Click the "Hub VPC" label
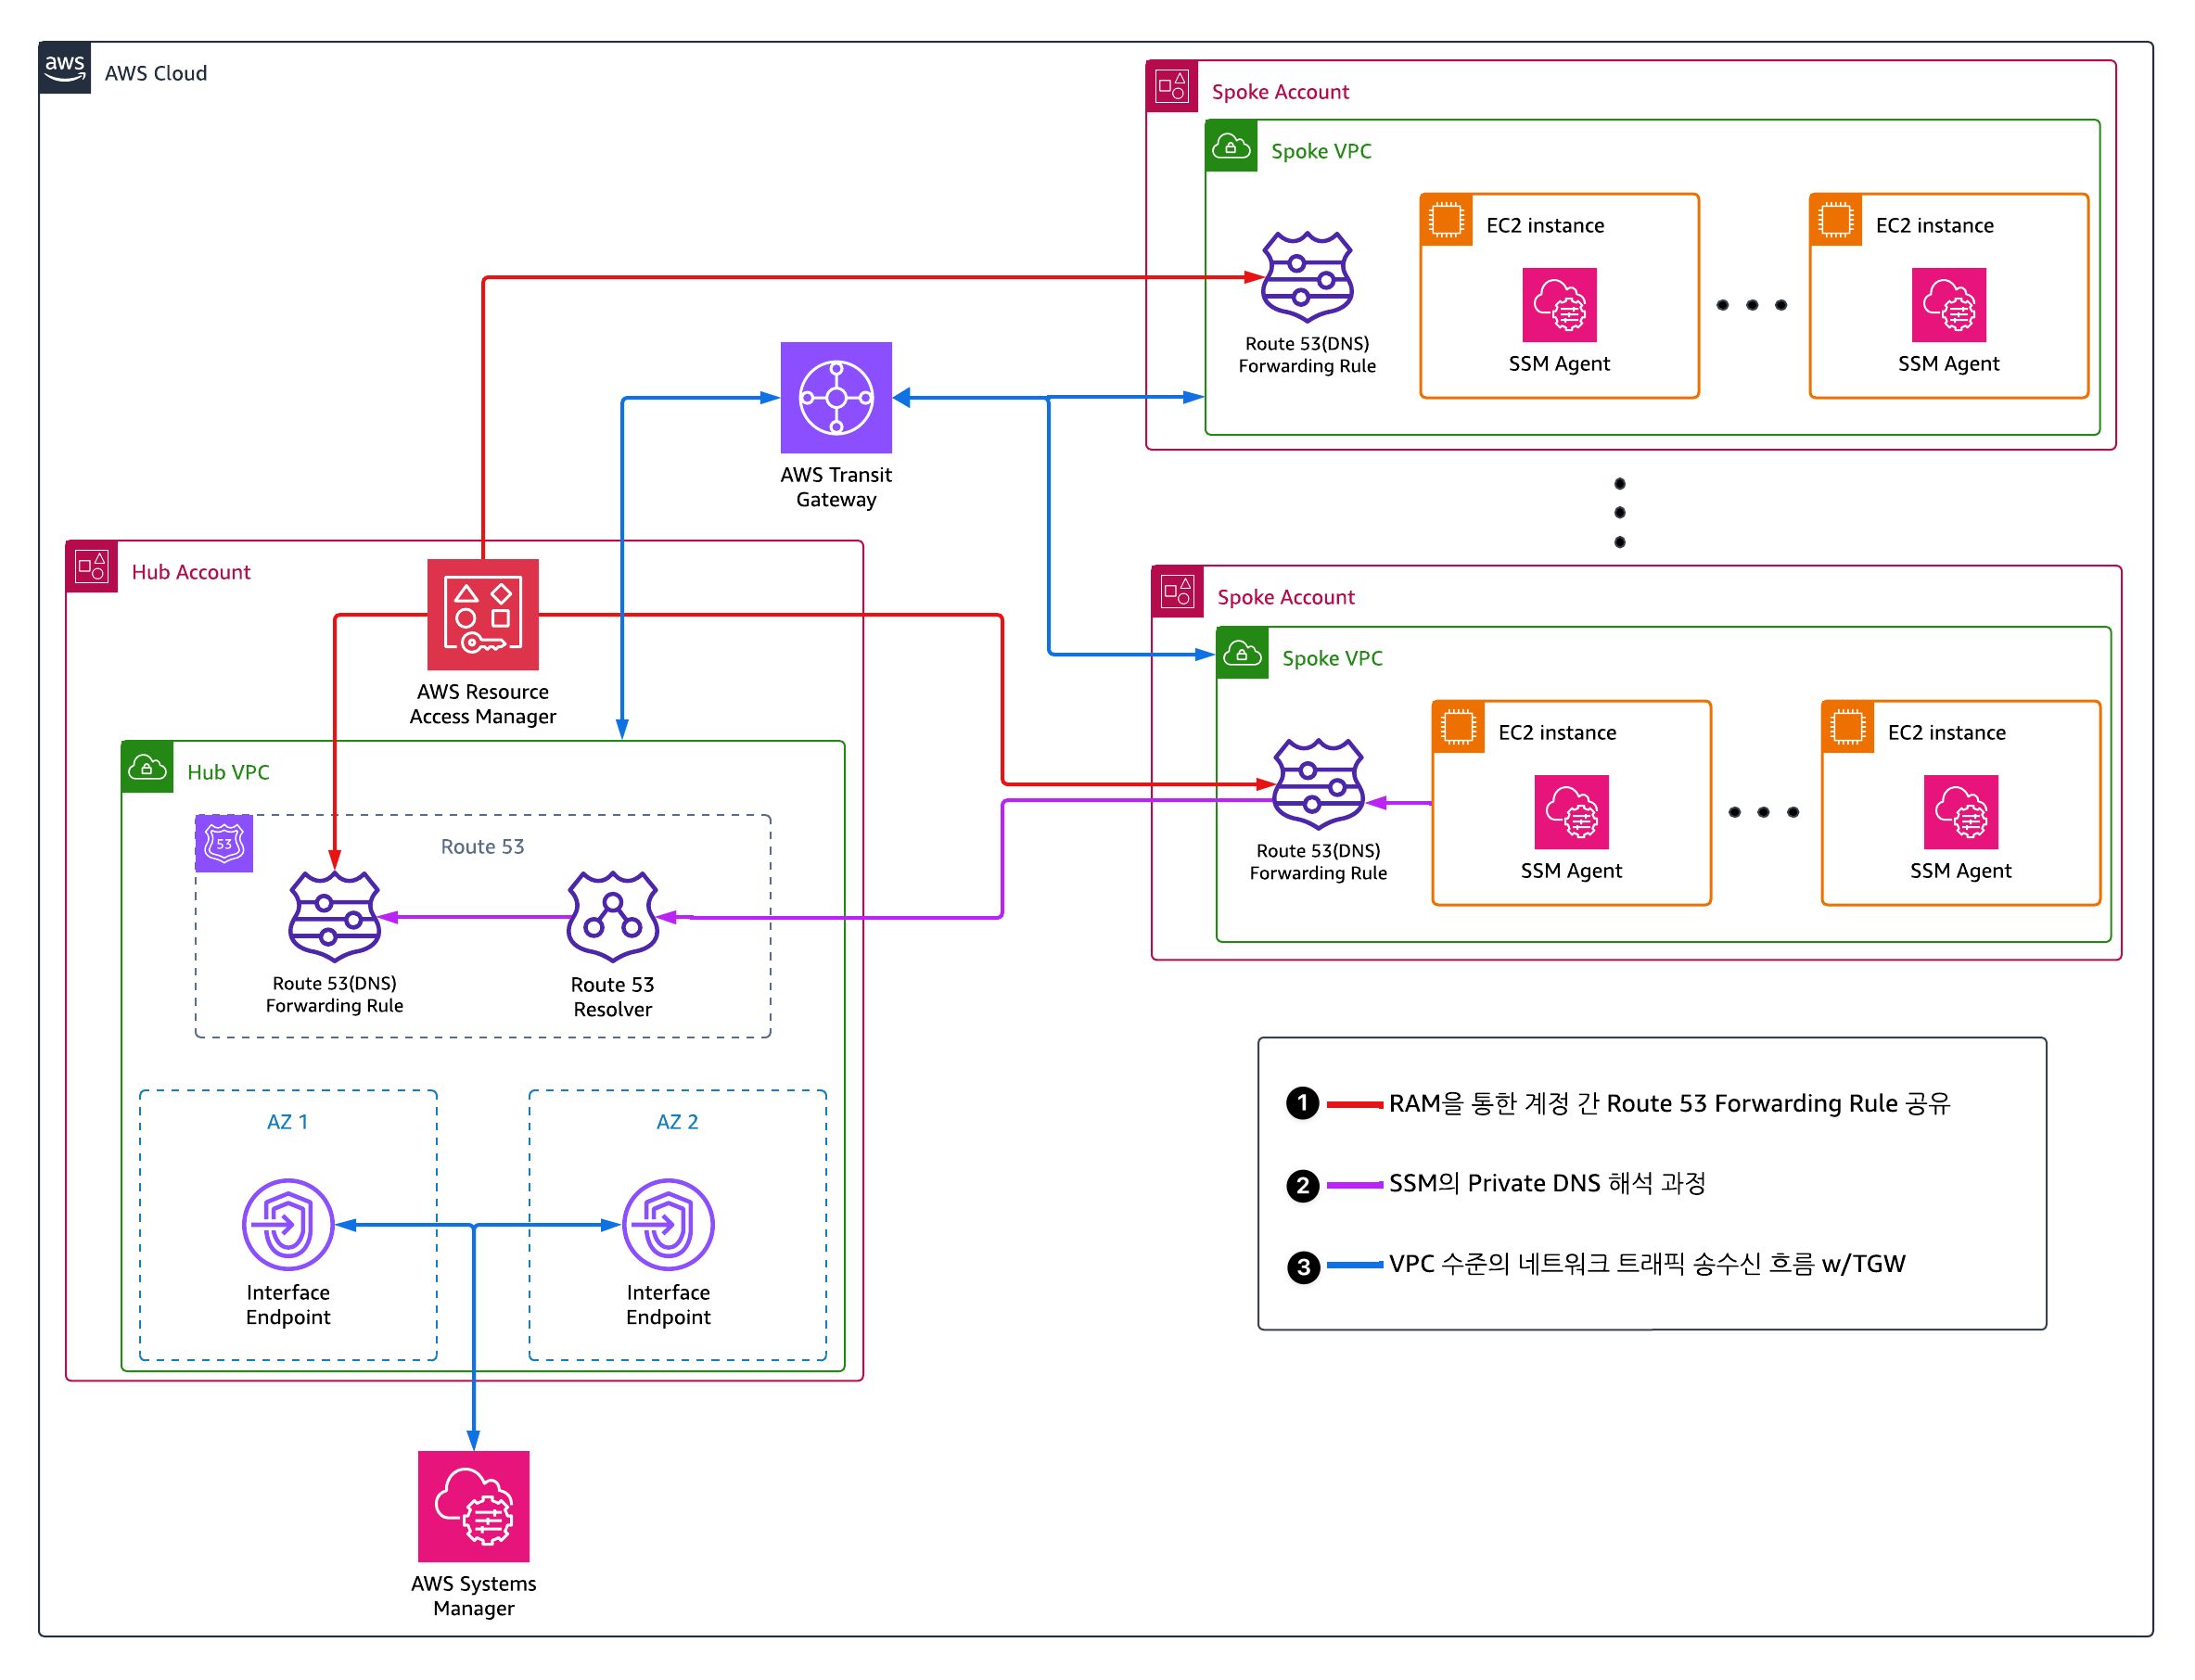Image resolution: width=2195 pixels, height=1680 pixels. [x=229, y=772]
